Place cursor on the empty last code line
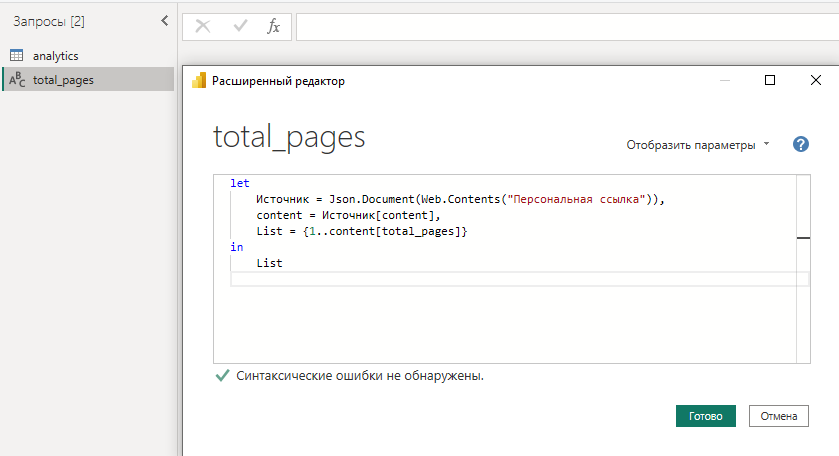Viewport: 839px width, 456px height. point(519,279)
